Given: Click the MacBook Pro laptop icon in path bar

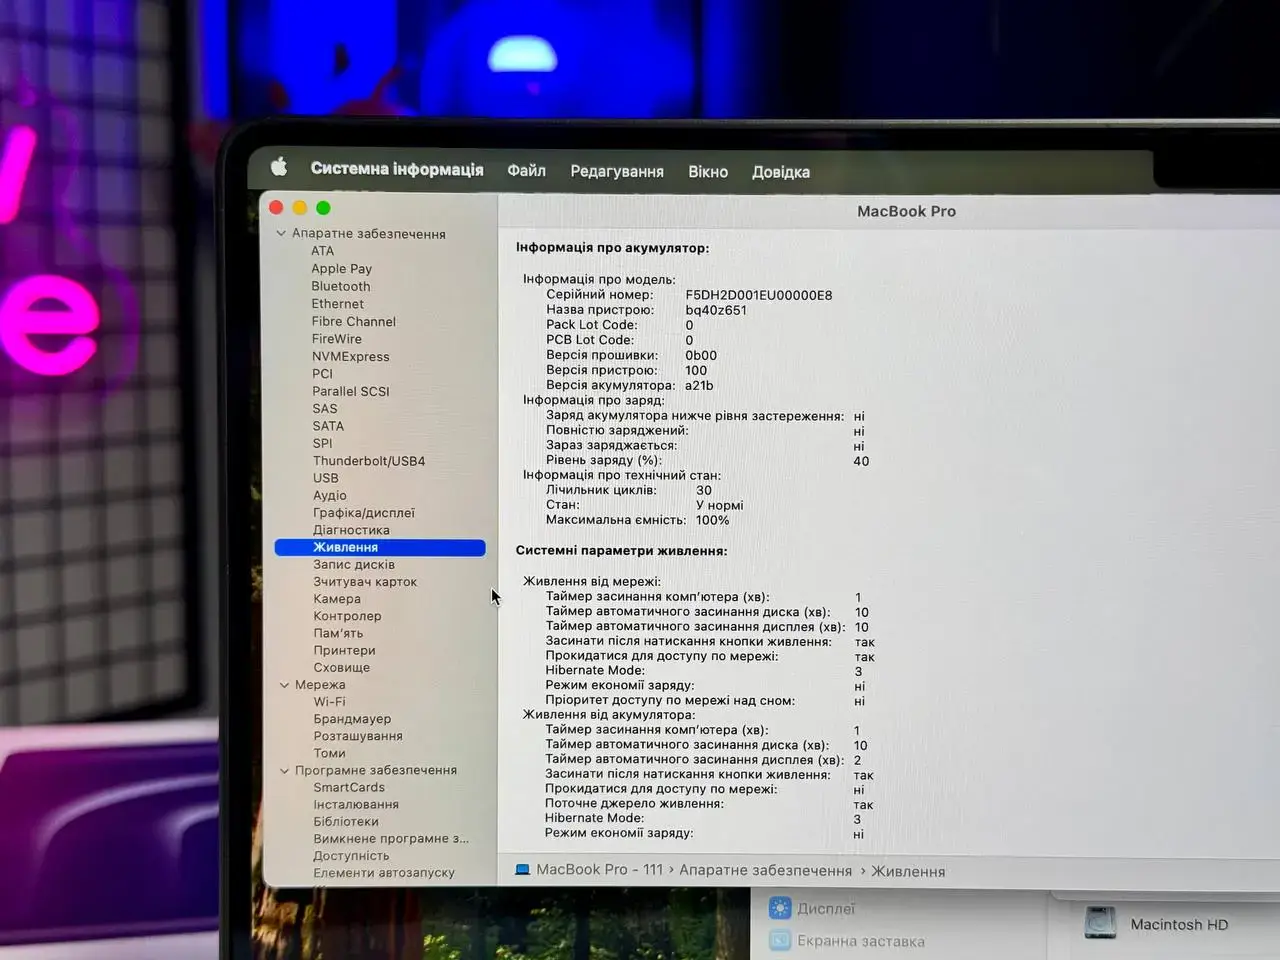Looking at the screenshot, I should (x=522, y=869).
